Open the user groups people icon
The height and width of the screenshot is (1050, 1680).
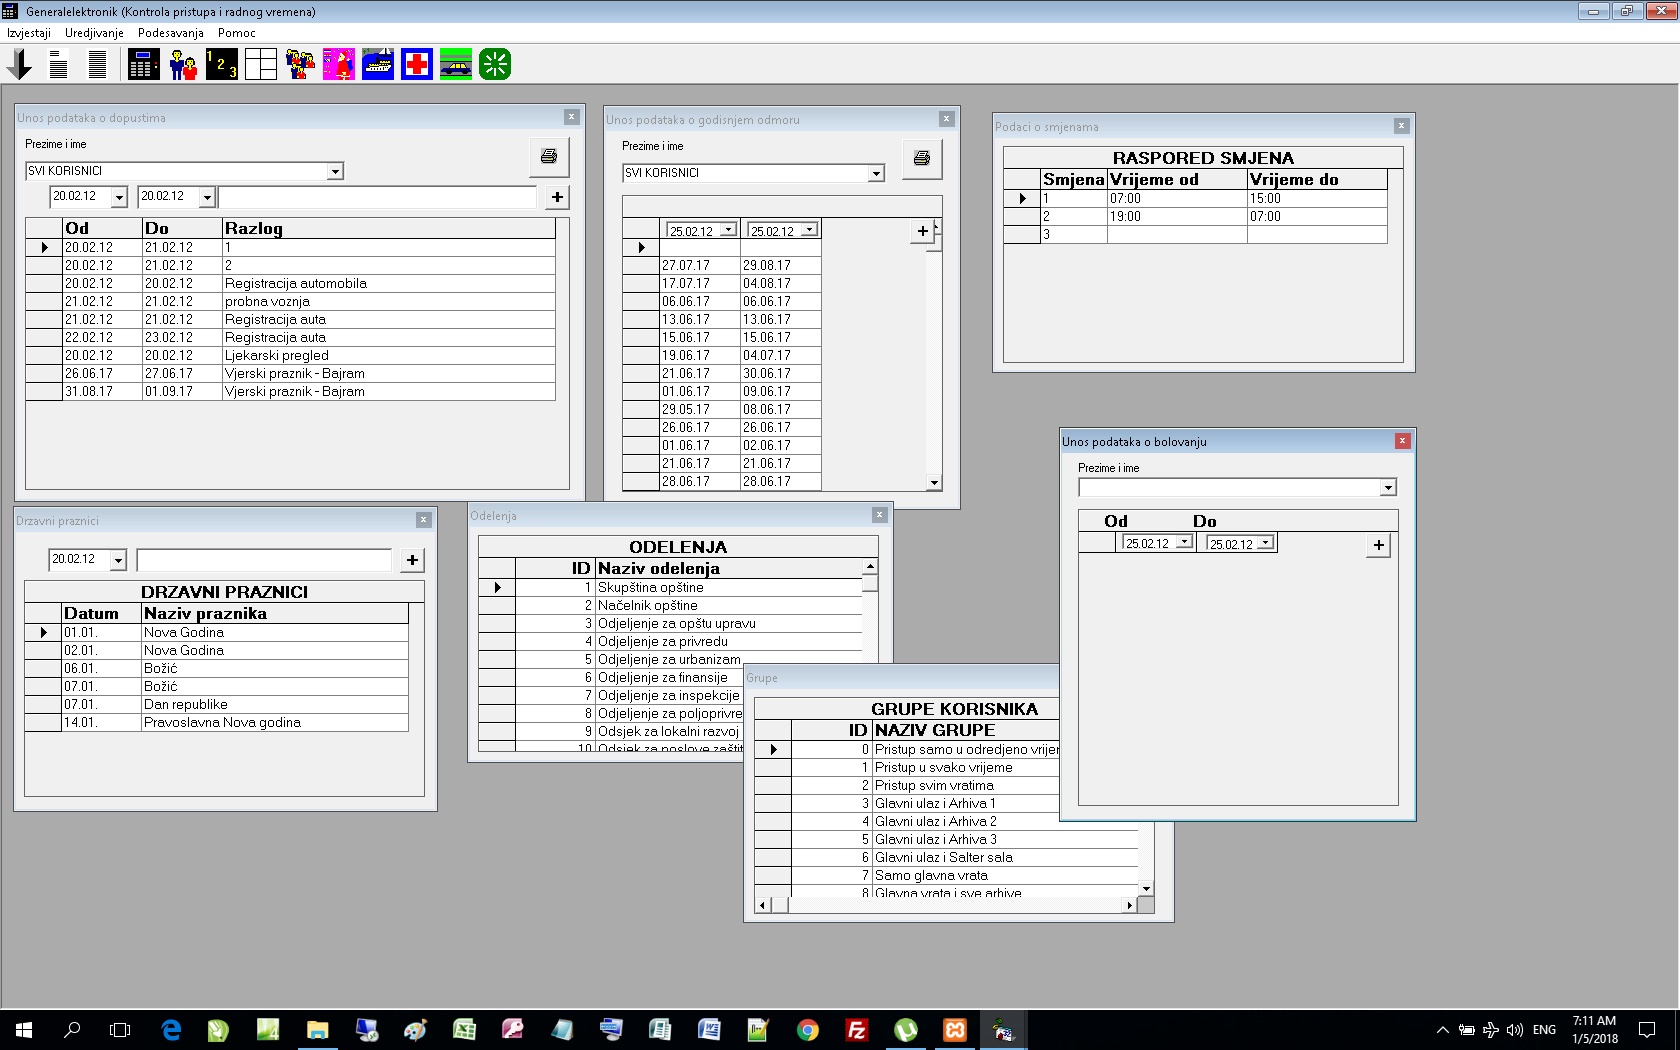point(300,65)
